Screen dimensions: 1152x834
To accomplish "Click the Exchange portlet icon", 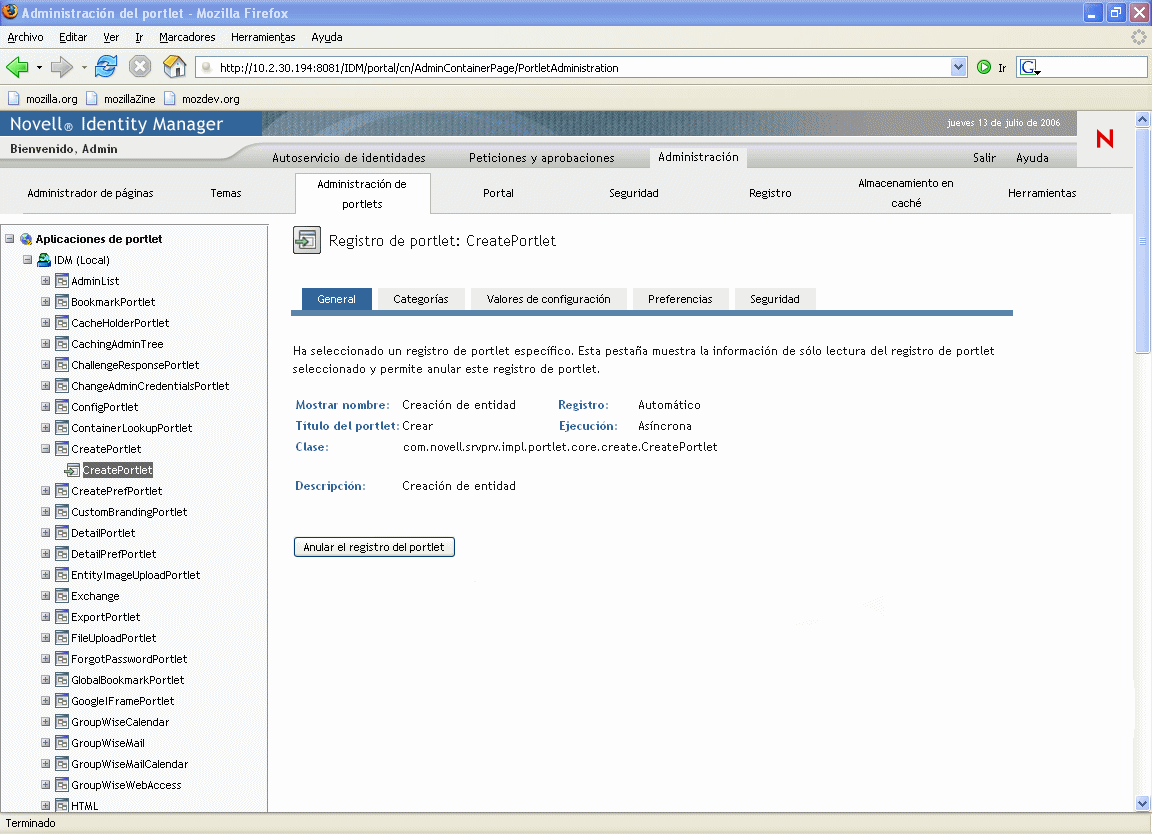I will point(62,596).
